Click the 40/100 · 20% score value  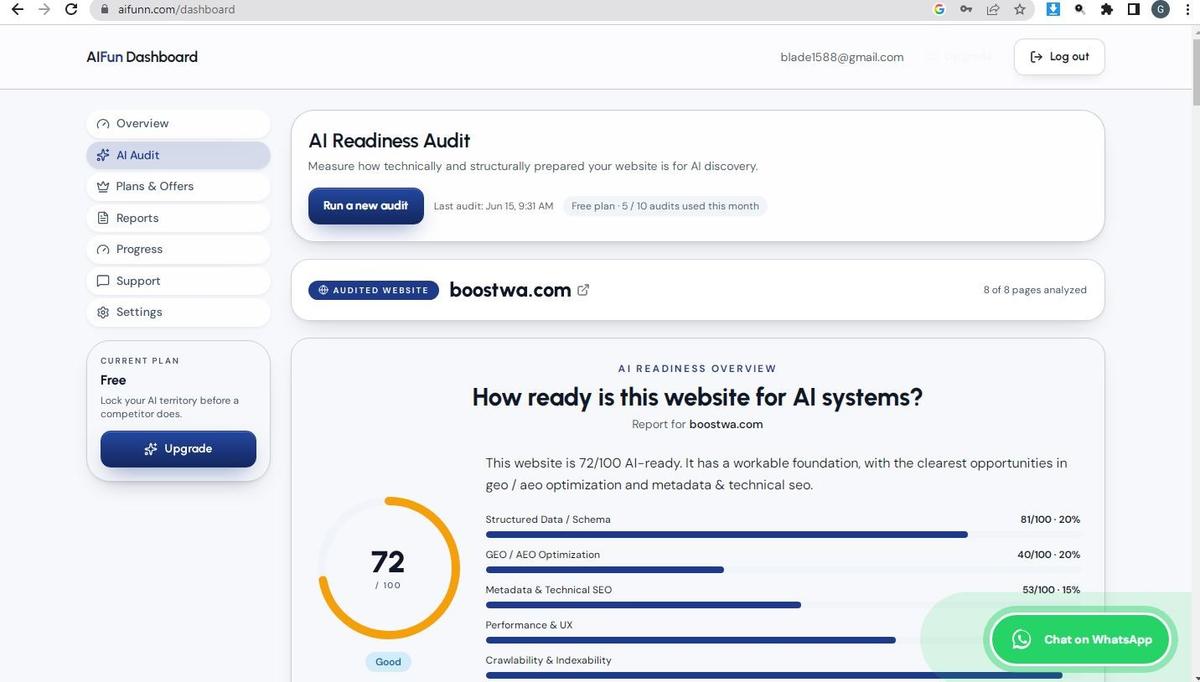coord(1049,555)
